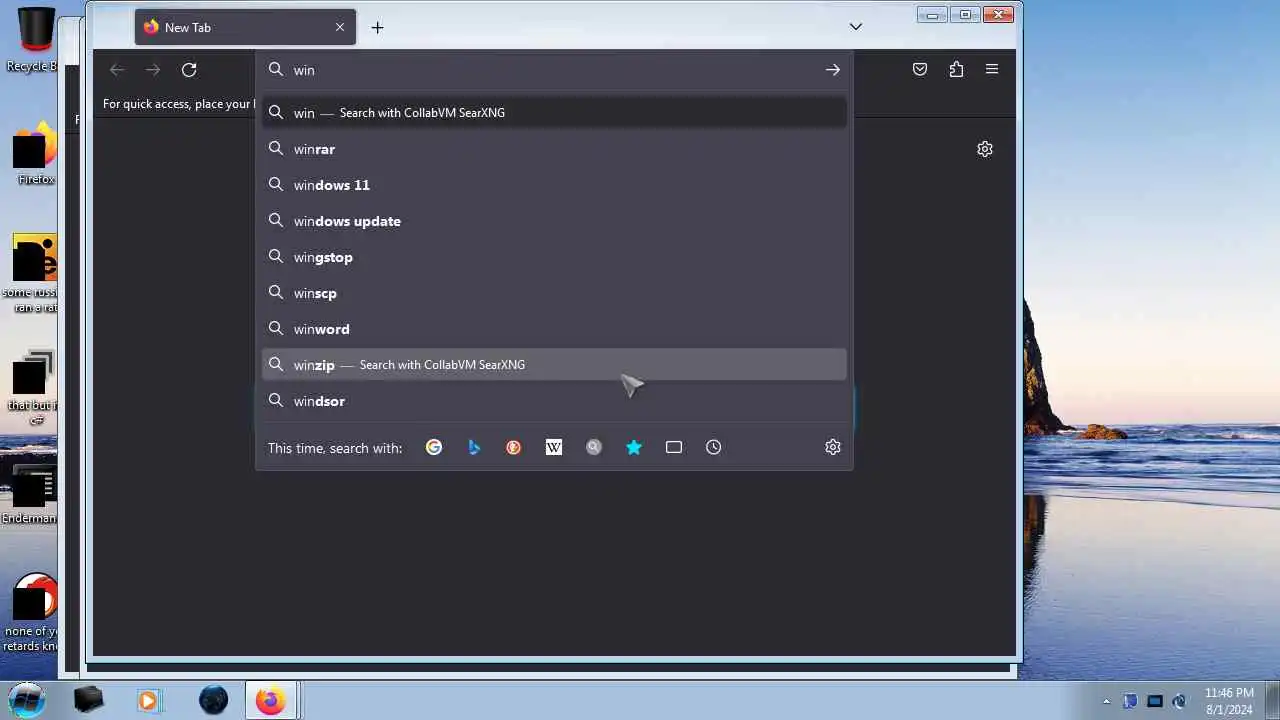Open the Pocket save icon

pos(920,69)
